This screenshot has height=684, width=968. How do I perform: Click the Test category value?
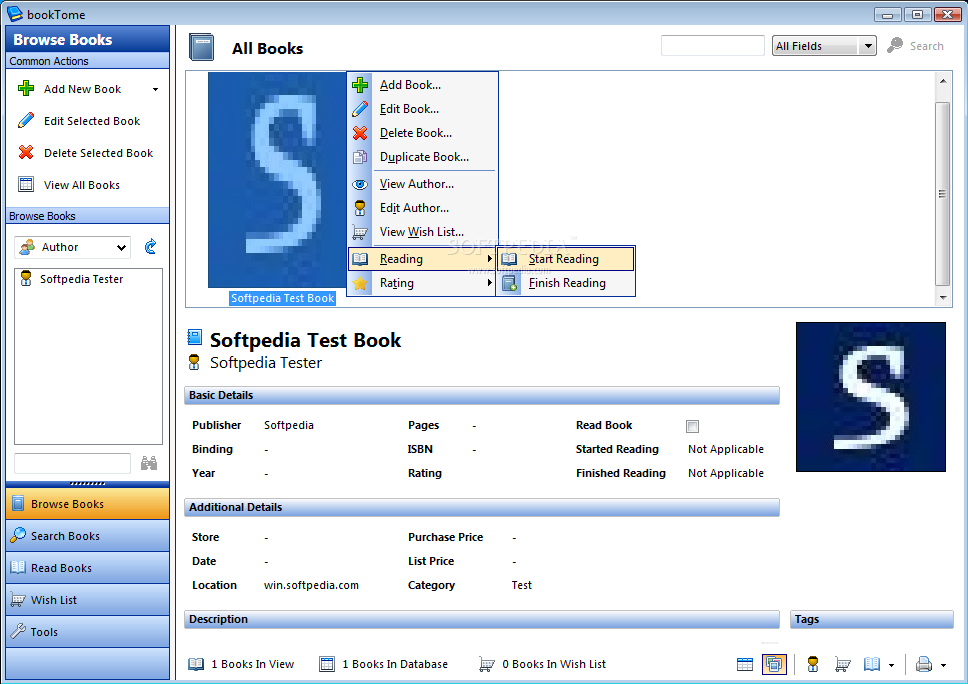(522, 585)
